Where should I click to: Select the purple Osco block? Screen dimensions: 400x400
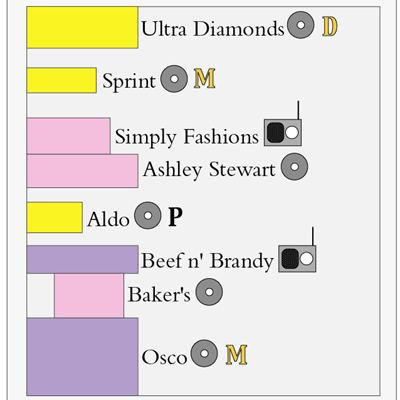82,357
